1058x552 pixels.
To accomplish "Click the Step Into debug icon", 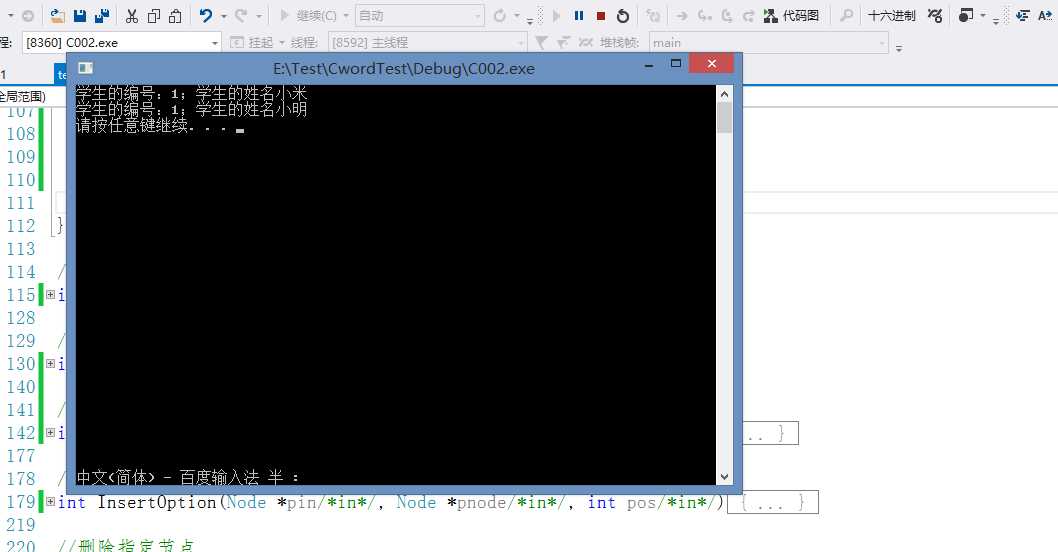I will [x=705, y=16].
